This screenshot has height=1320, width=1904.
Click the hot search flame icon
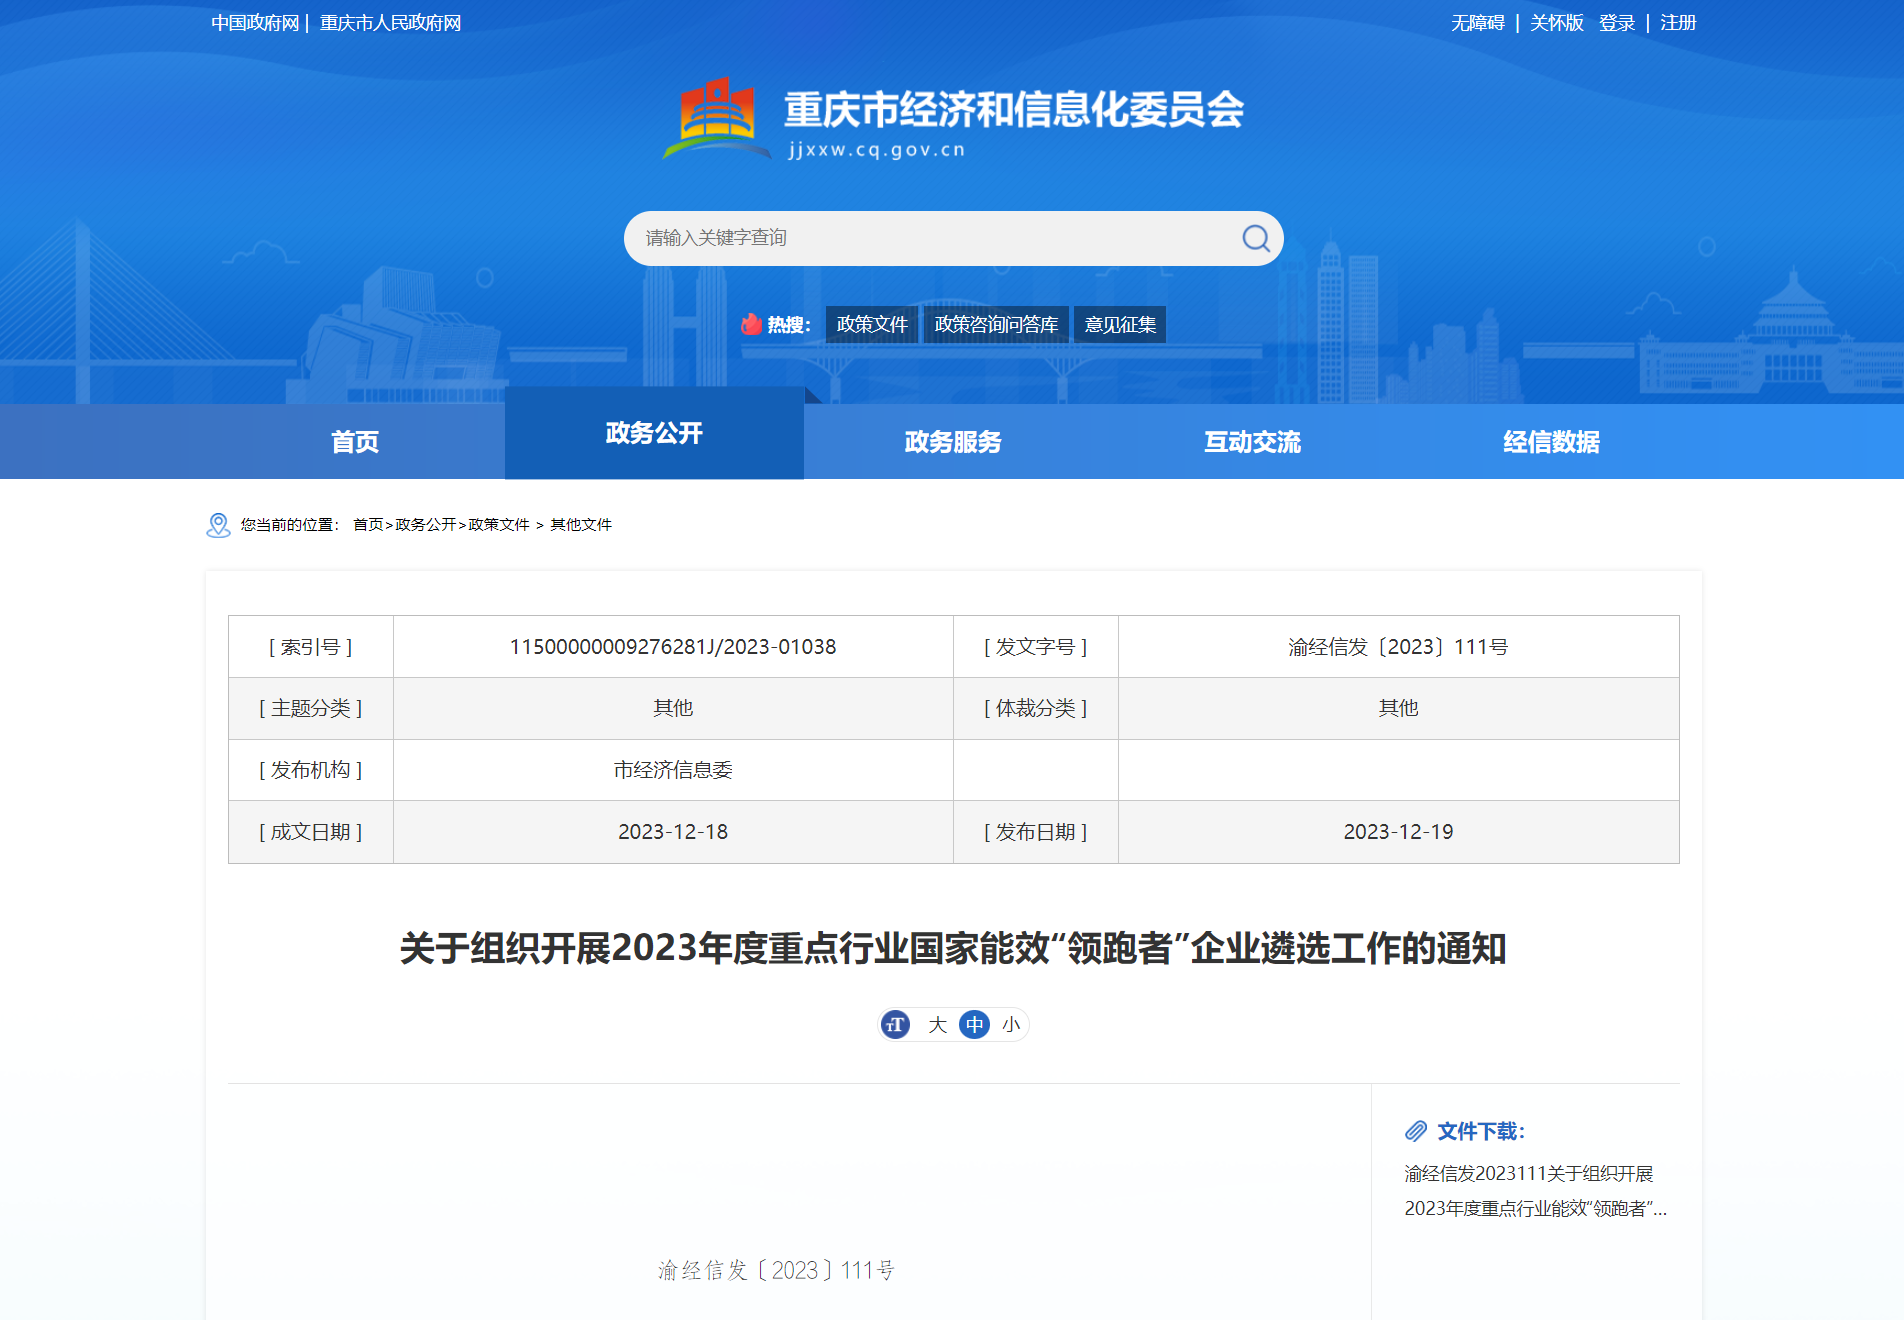pyautogui.click(x=751, y=324)
